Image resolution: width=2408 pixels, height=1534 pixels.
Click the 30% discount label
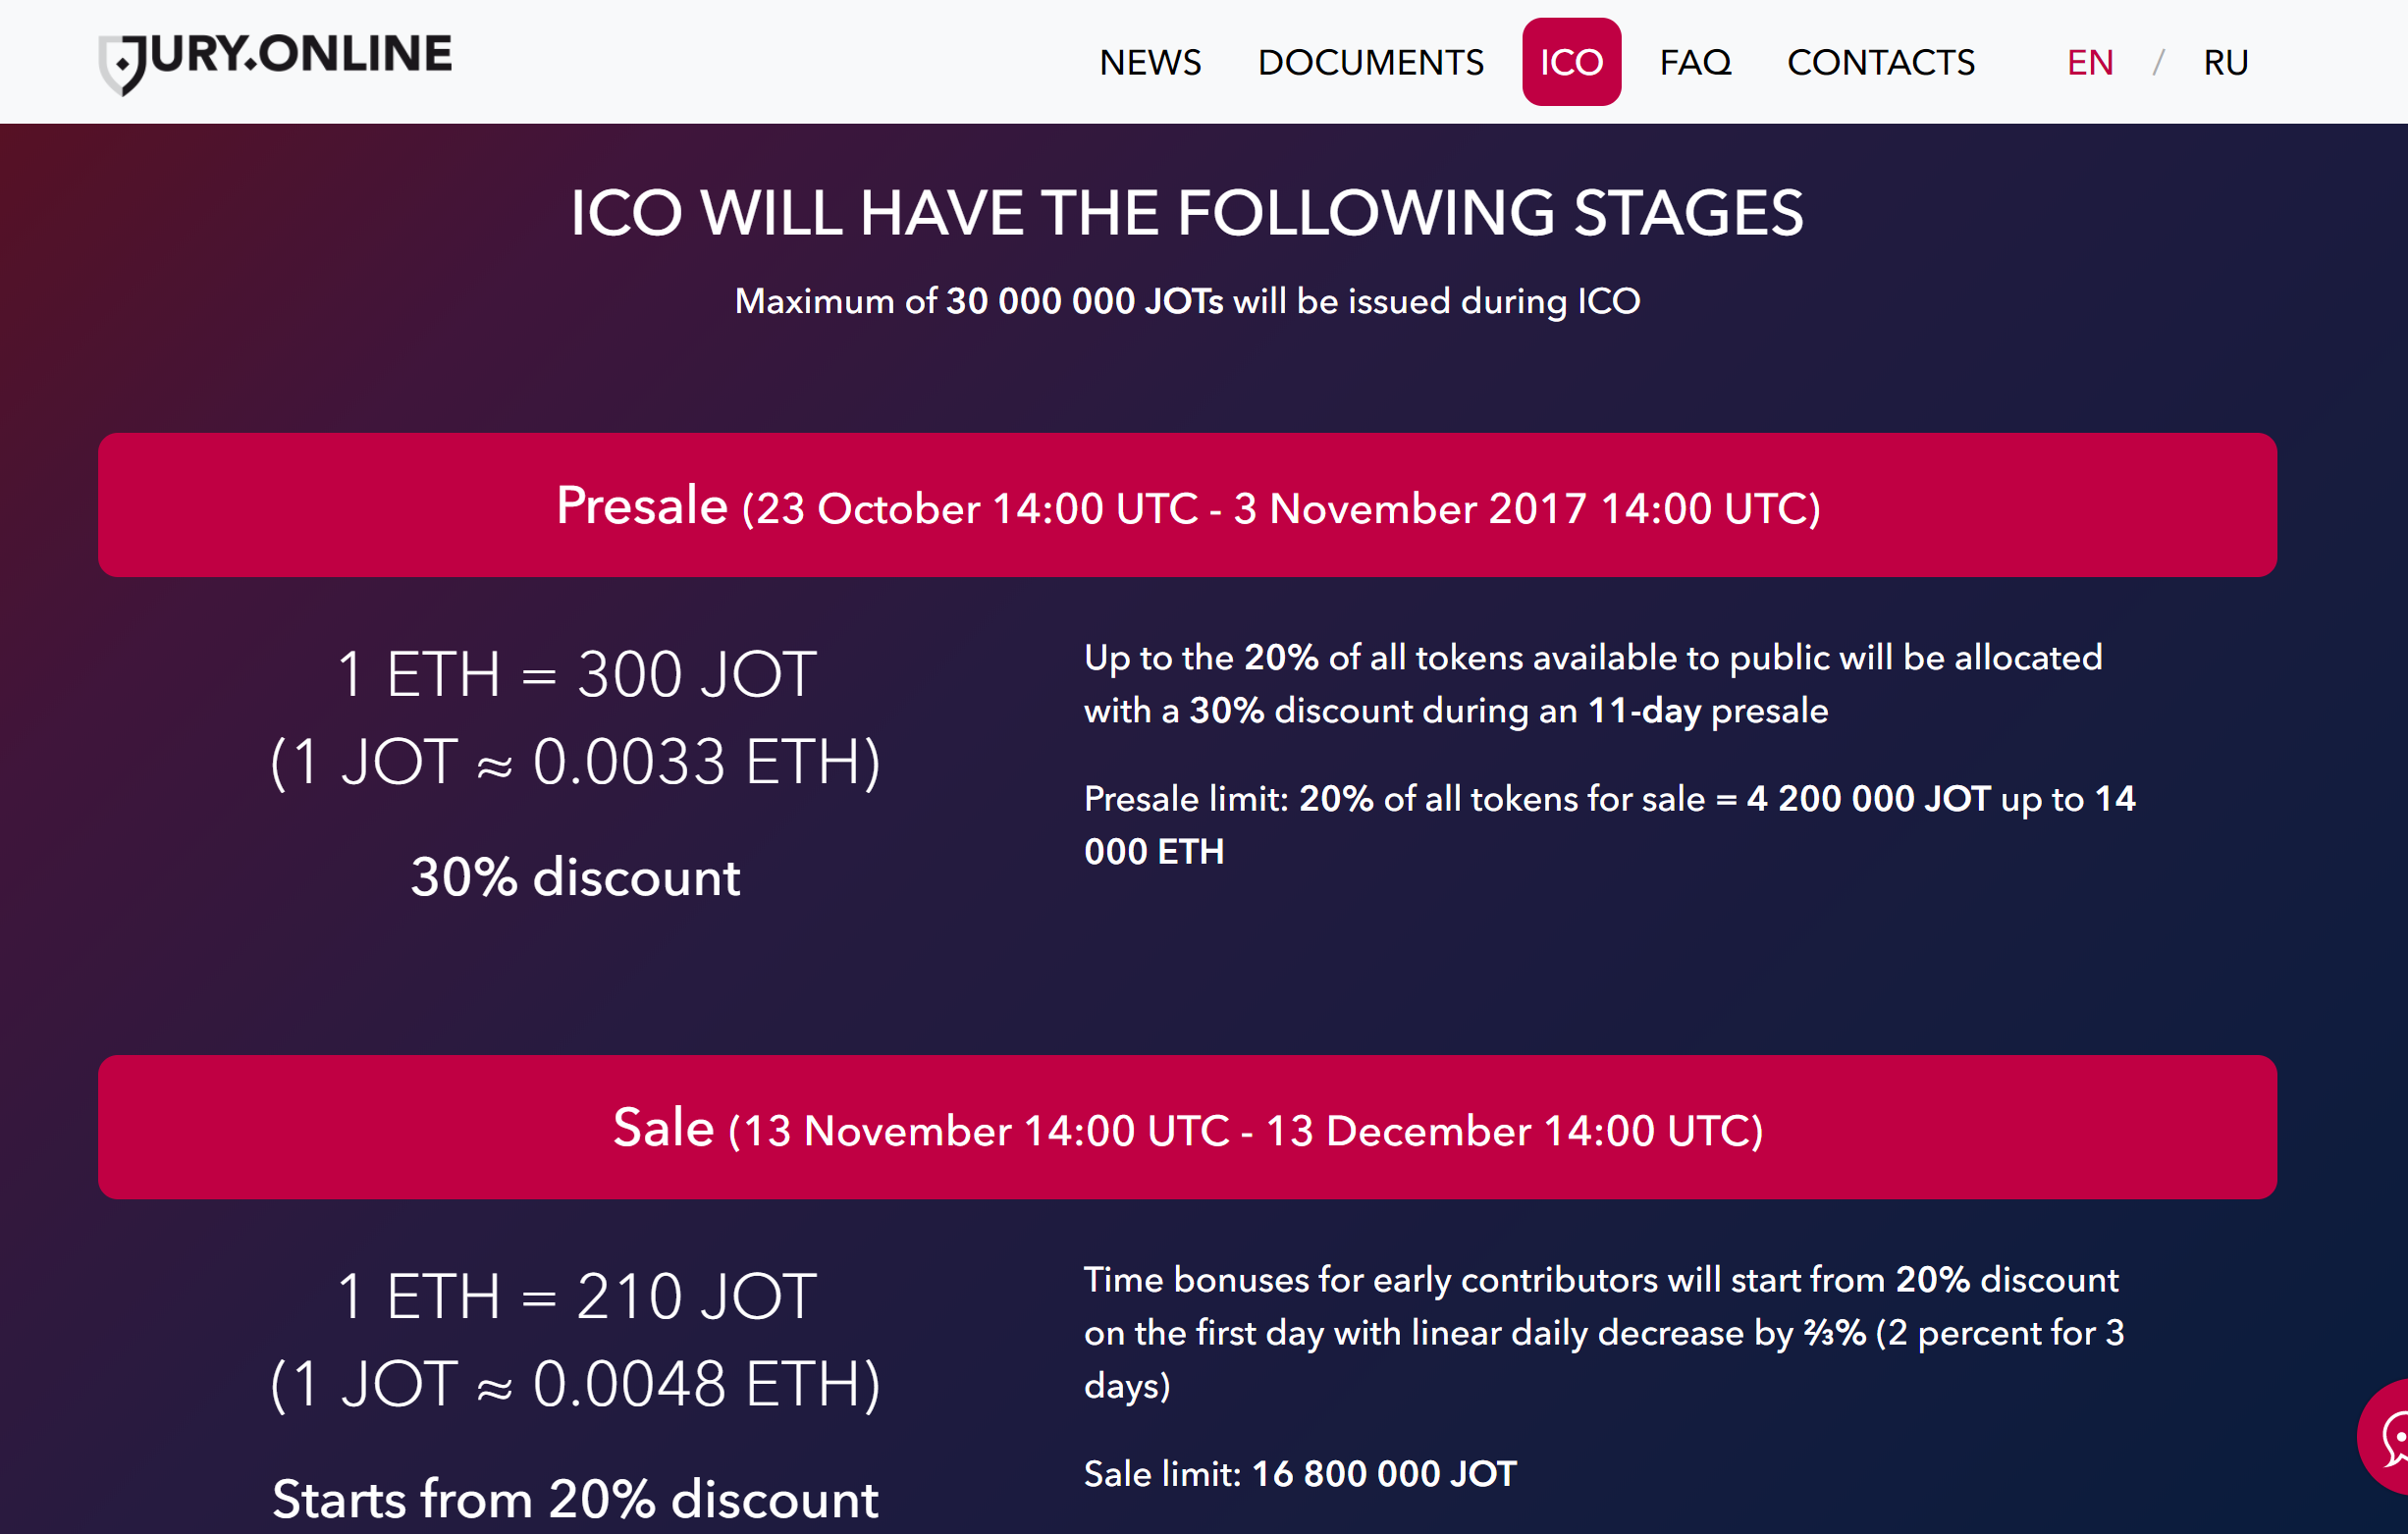coord(576,877)
